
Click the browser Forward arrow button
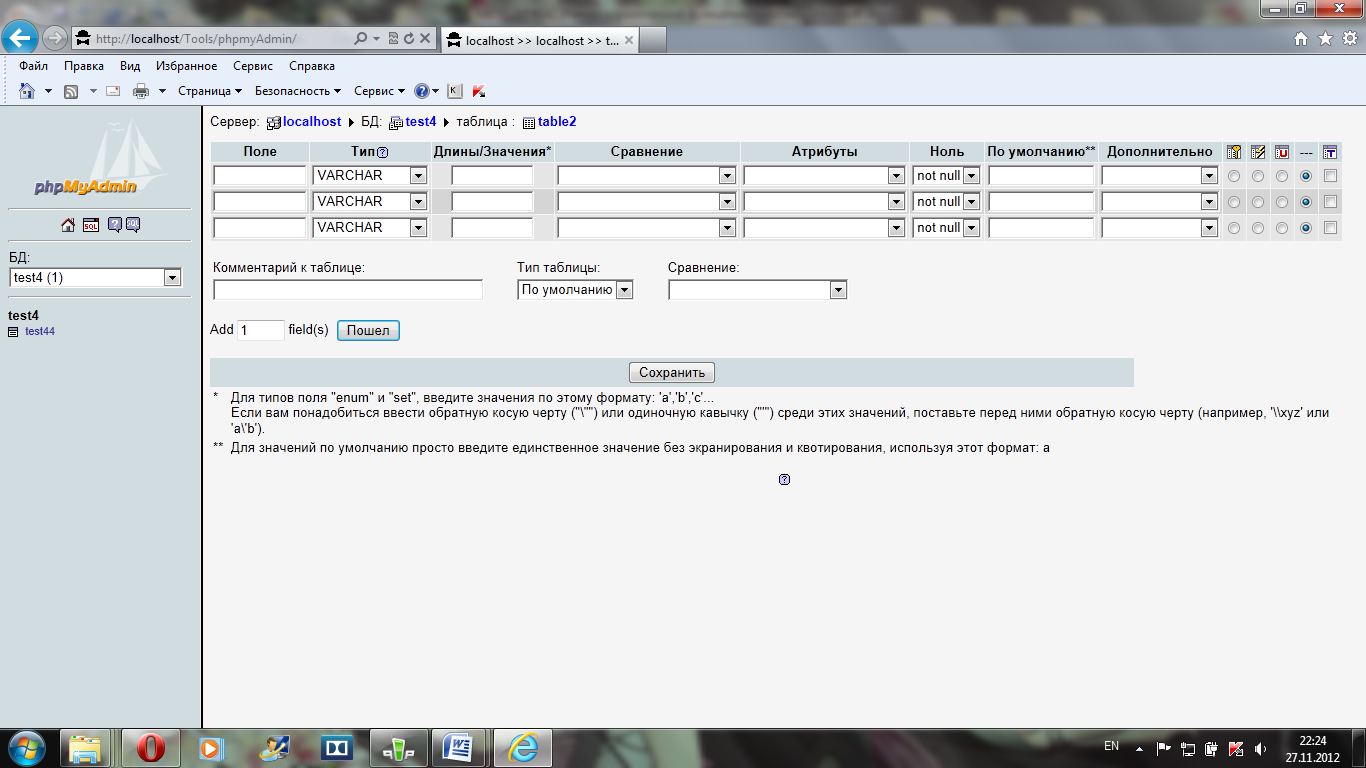[x=54, y=39]
